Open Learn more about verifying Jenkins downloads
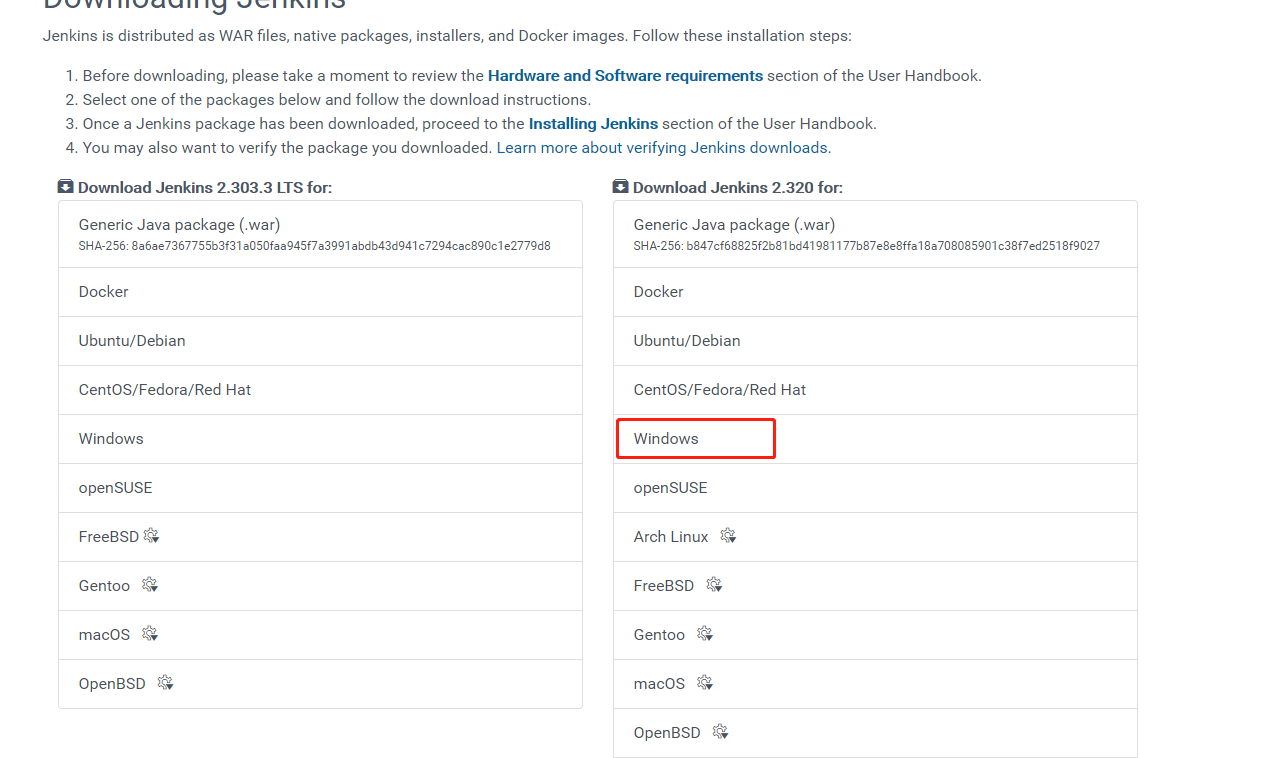 [x=662, y=148]
